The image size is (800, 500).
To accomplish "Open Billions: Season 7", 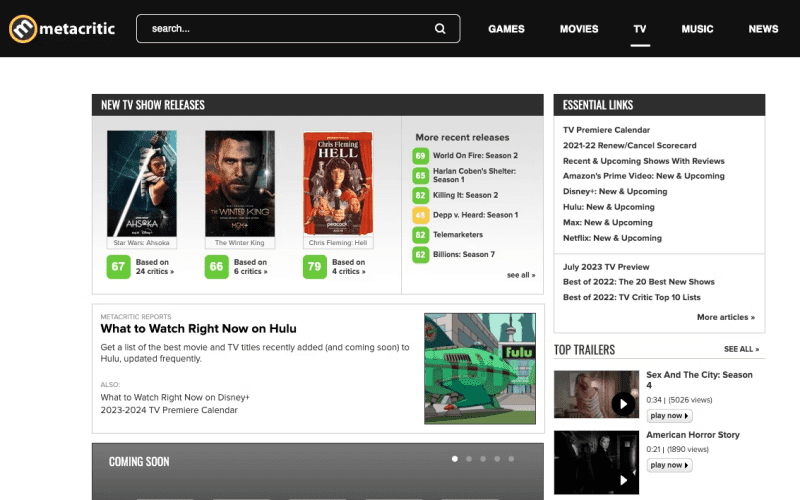I will tap(464, 254).
